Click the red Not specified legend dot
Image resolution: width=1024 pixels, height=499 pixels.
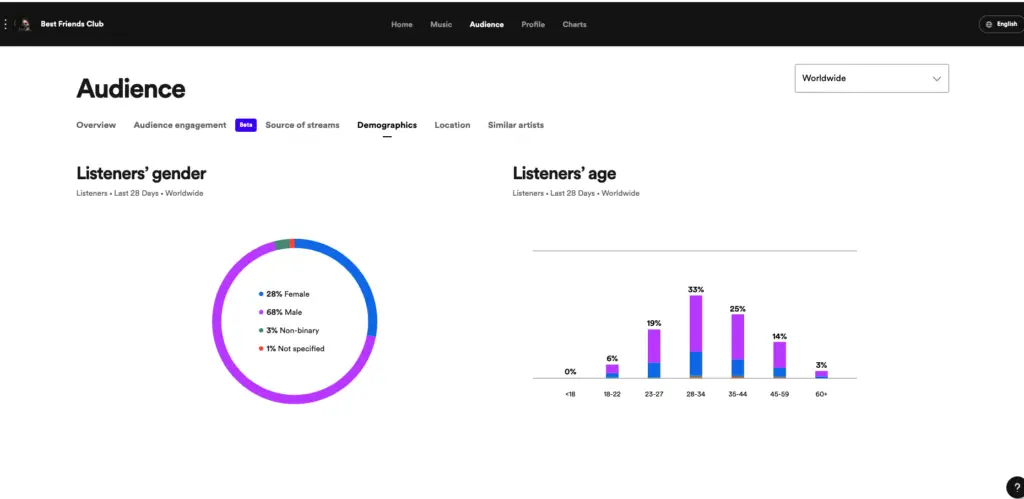tap(261, 349)
